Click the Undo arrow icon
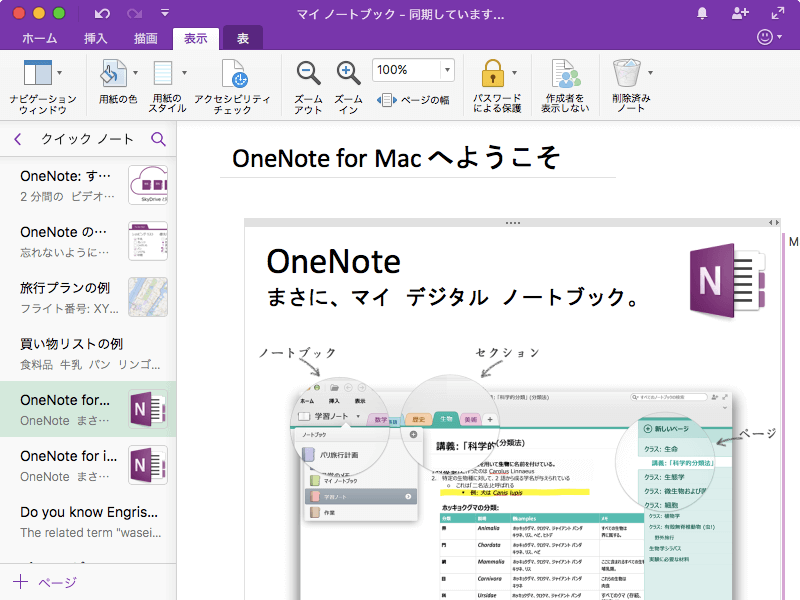Screen dimensions: 800x600 (x=102, y=14)
